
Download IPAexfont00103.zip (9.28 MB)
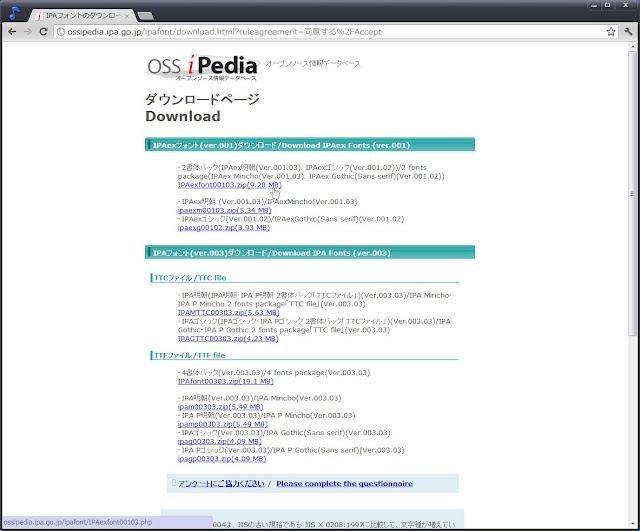click(x=229, y=184)
